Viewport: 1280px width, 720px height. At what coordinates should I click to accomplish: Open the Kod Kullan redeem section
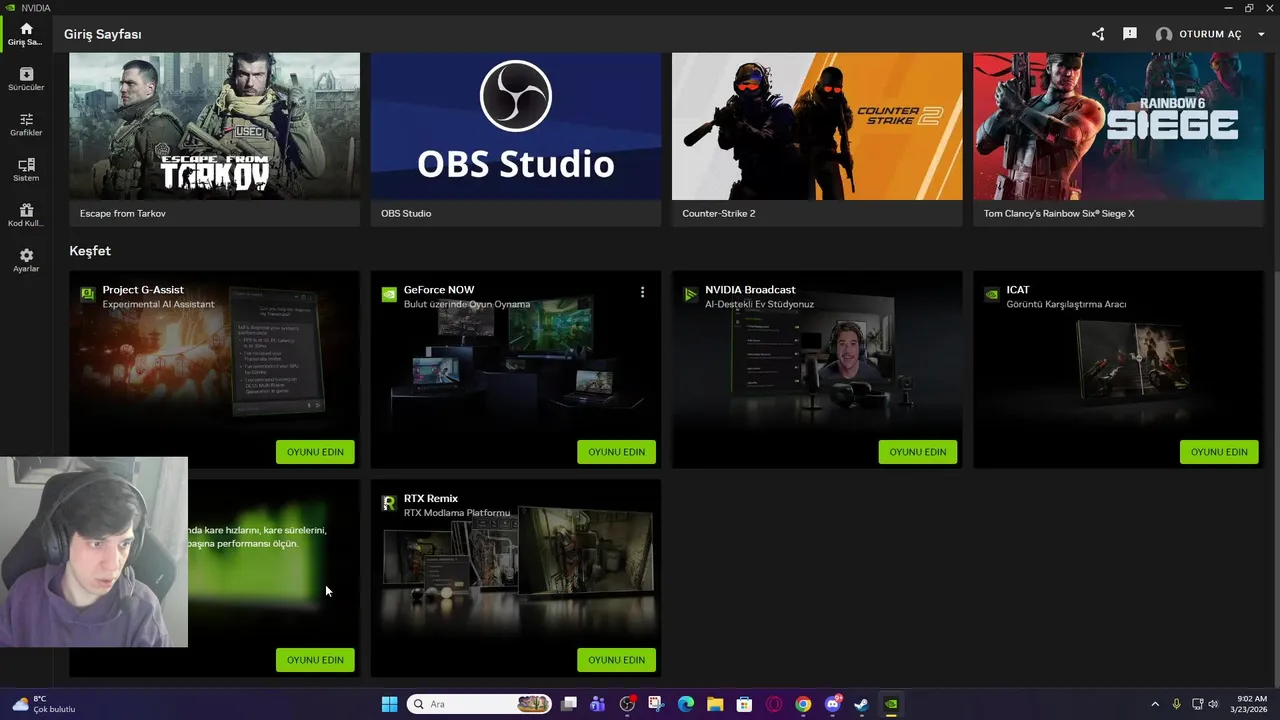click(x=26, y=215)
